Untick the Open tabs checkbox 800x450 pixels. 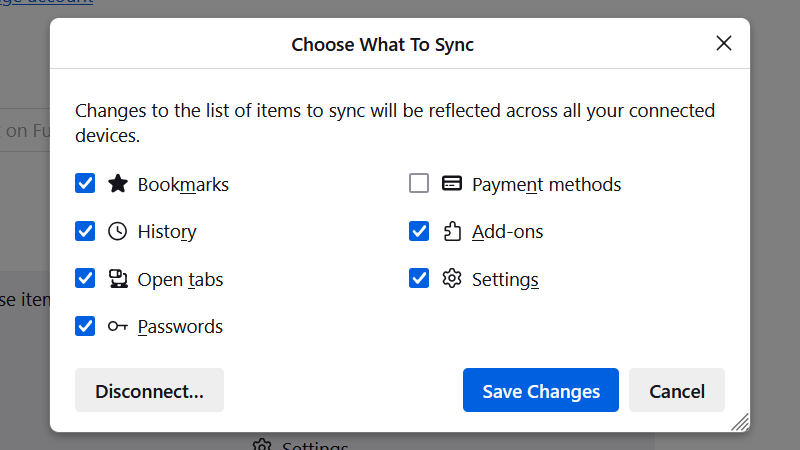click(x=85, y=279)
